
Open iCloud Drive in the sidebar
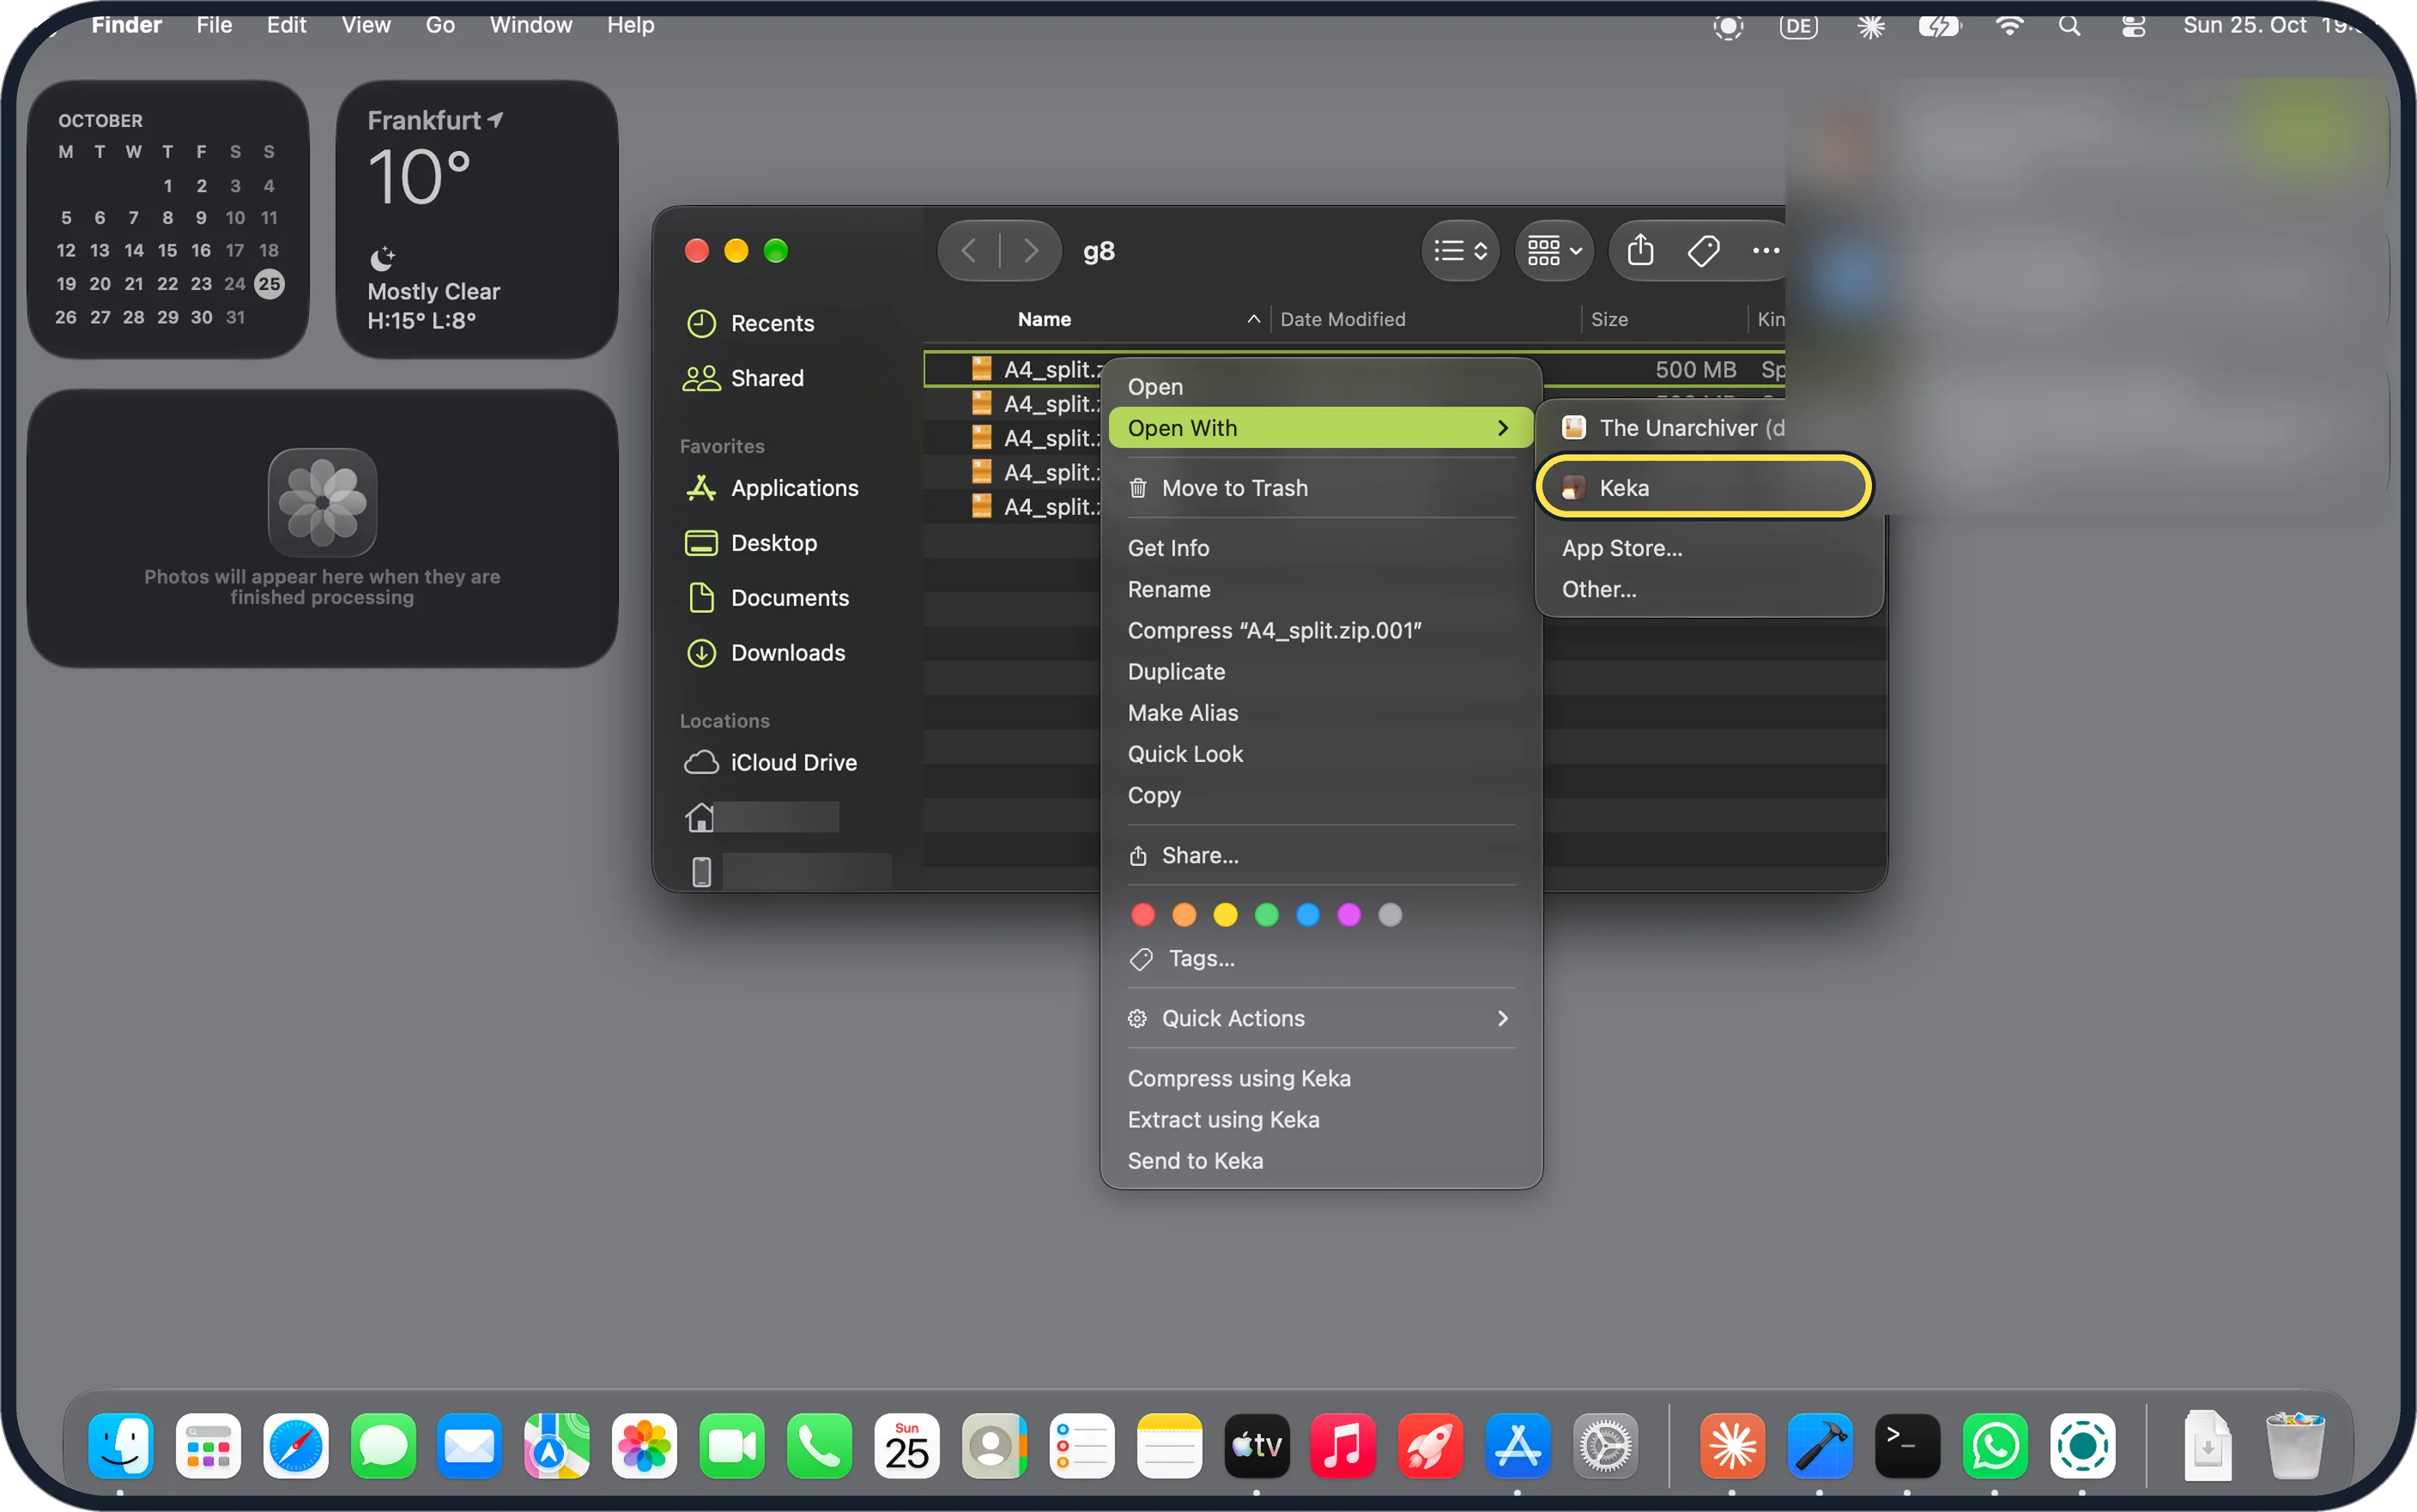tap(770, 763)
